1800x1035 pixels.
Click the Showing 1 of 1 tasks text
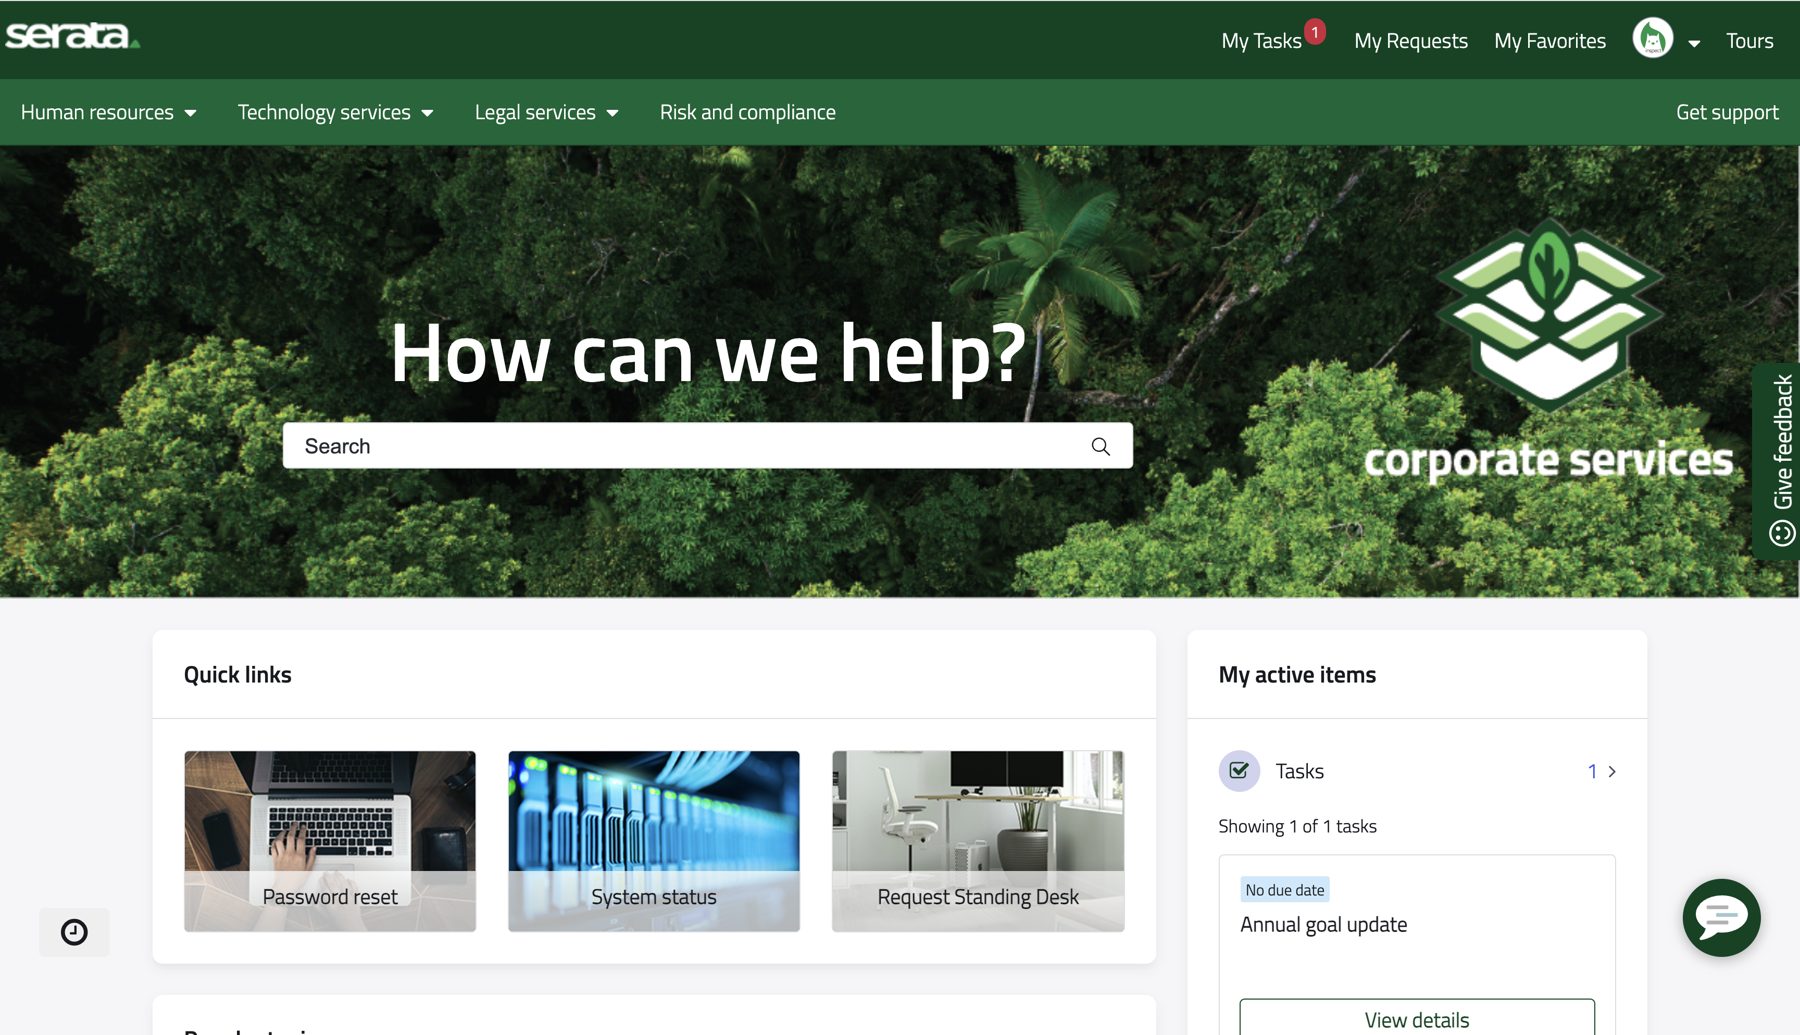[x=1297, y=826]
